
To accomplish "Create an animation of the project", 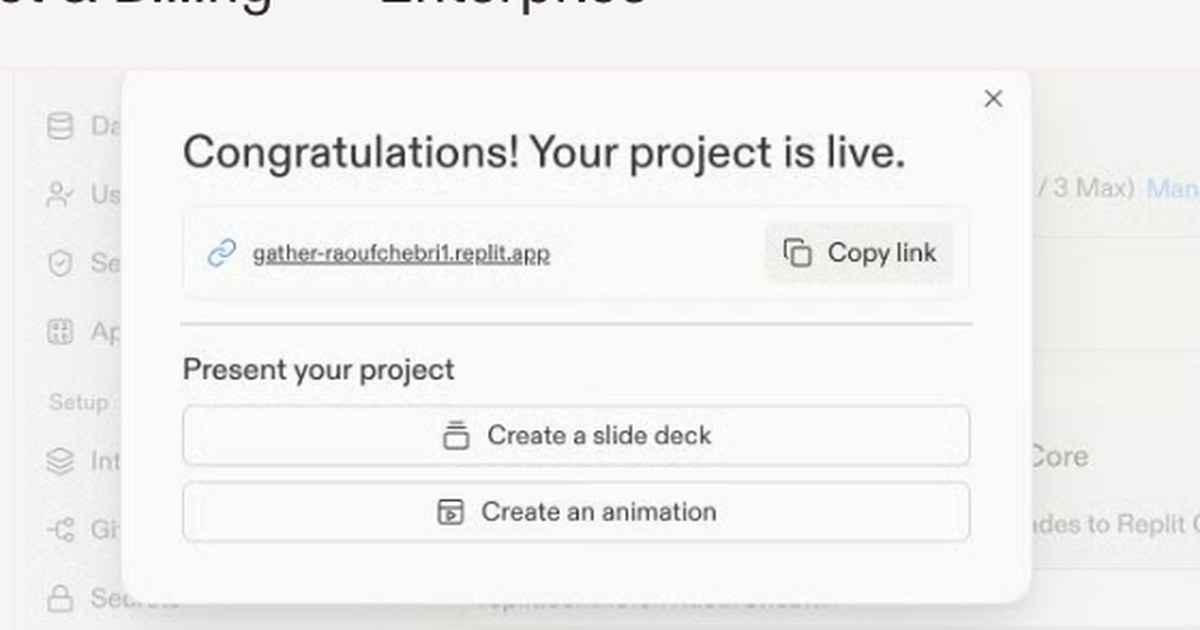I will 576,512.
